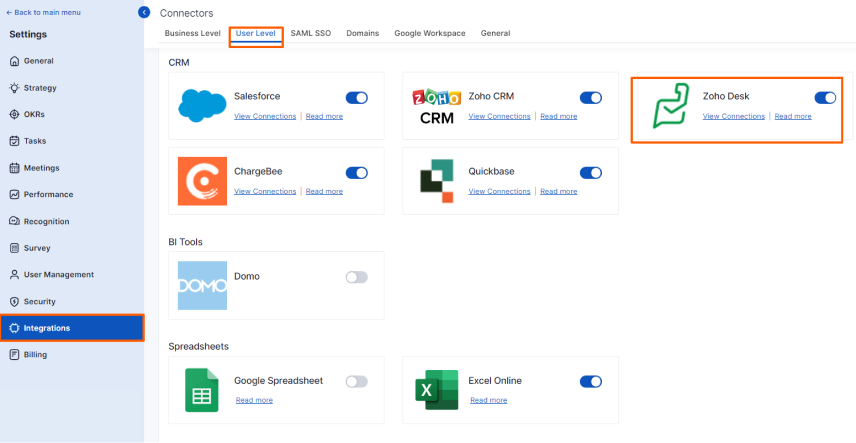
Task: View Connections for Quickbase
Action: click(500, 192)
